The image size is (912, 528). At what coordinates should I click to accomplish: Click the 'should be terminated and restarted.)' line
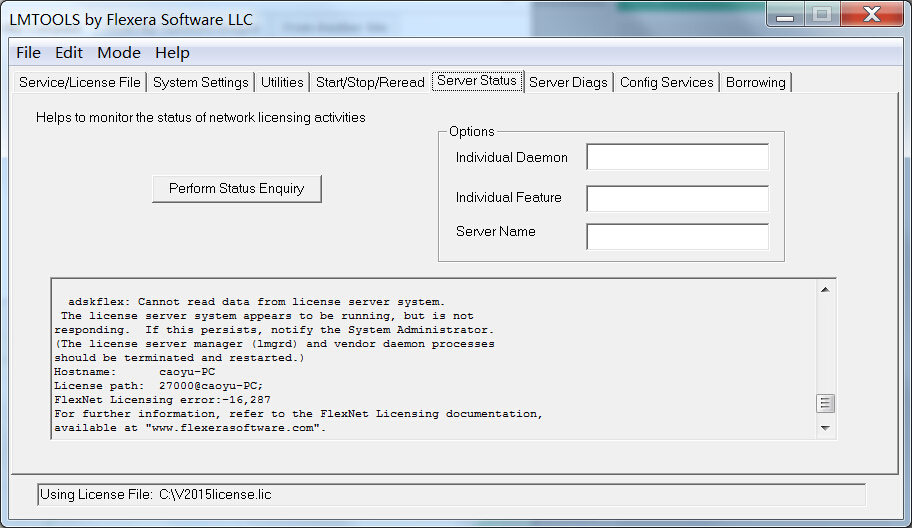[x=179, y=358]
